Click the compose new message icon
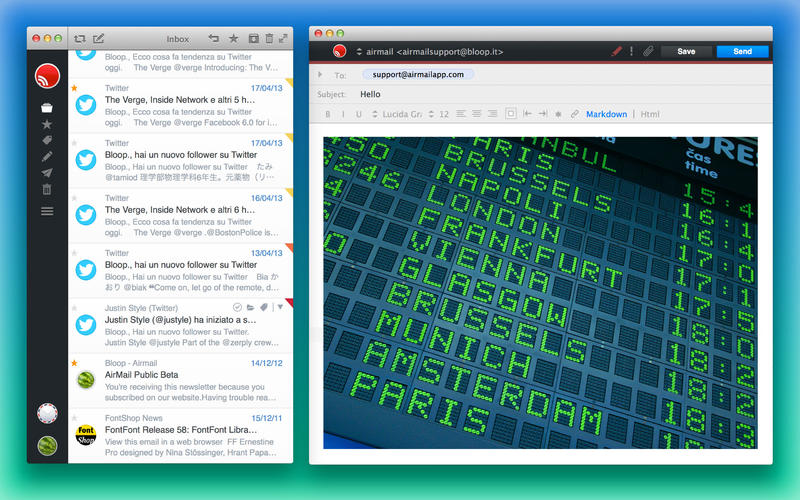The width and height of the screenshot is (800, 500). (98, 38)
